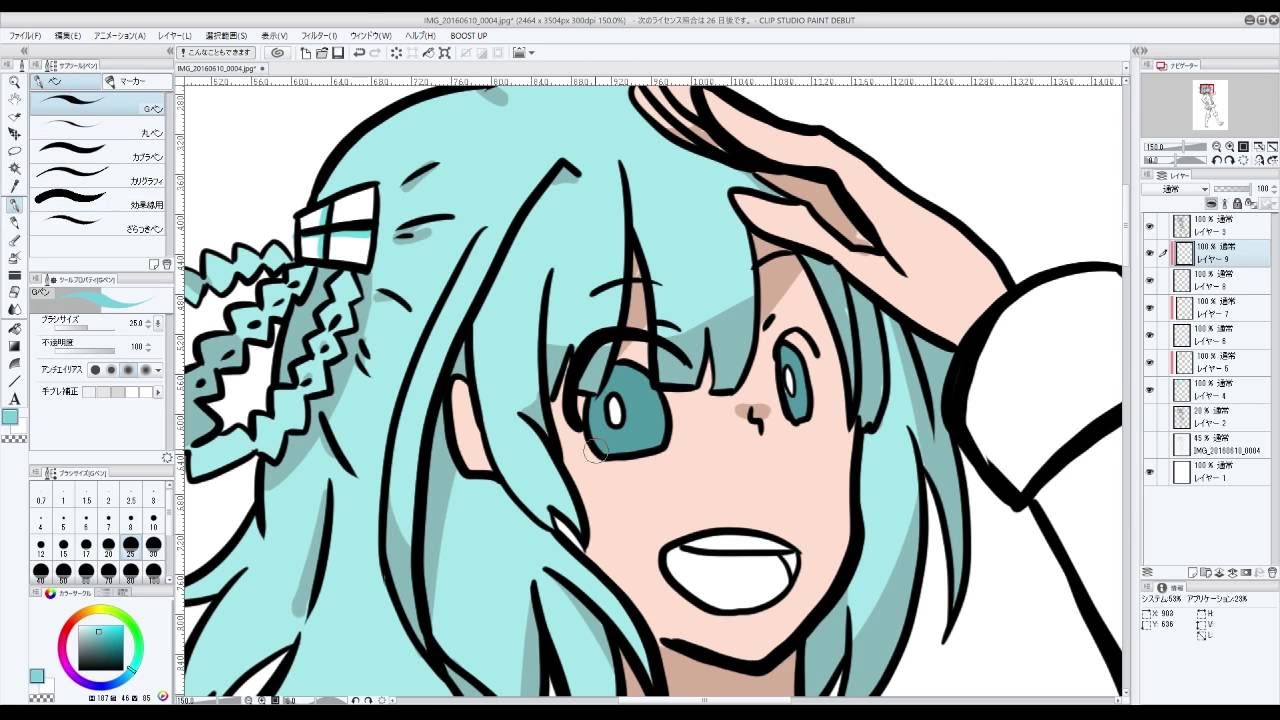Click the CLIP STUDIO spiral icon

[278, 53]
